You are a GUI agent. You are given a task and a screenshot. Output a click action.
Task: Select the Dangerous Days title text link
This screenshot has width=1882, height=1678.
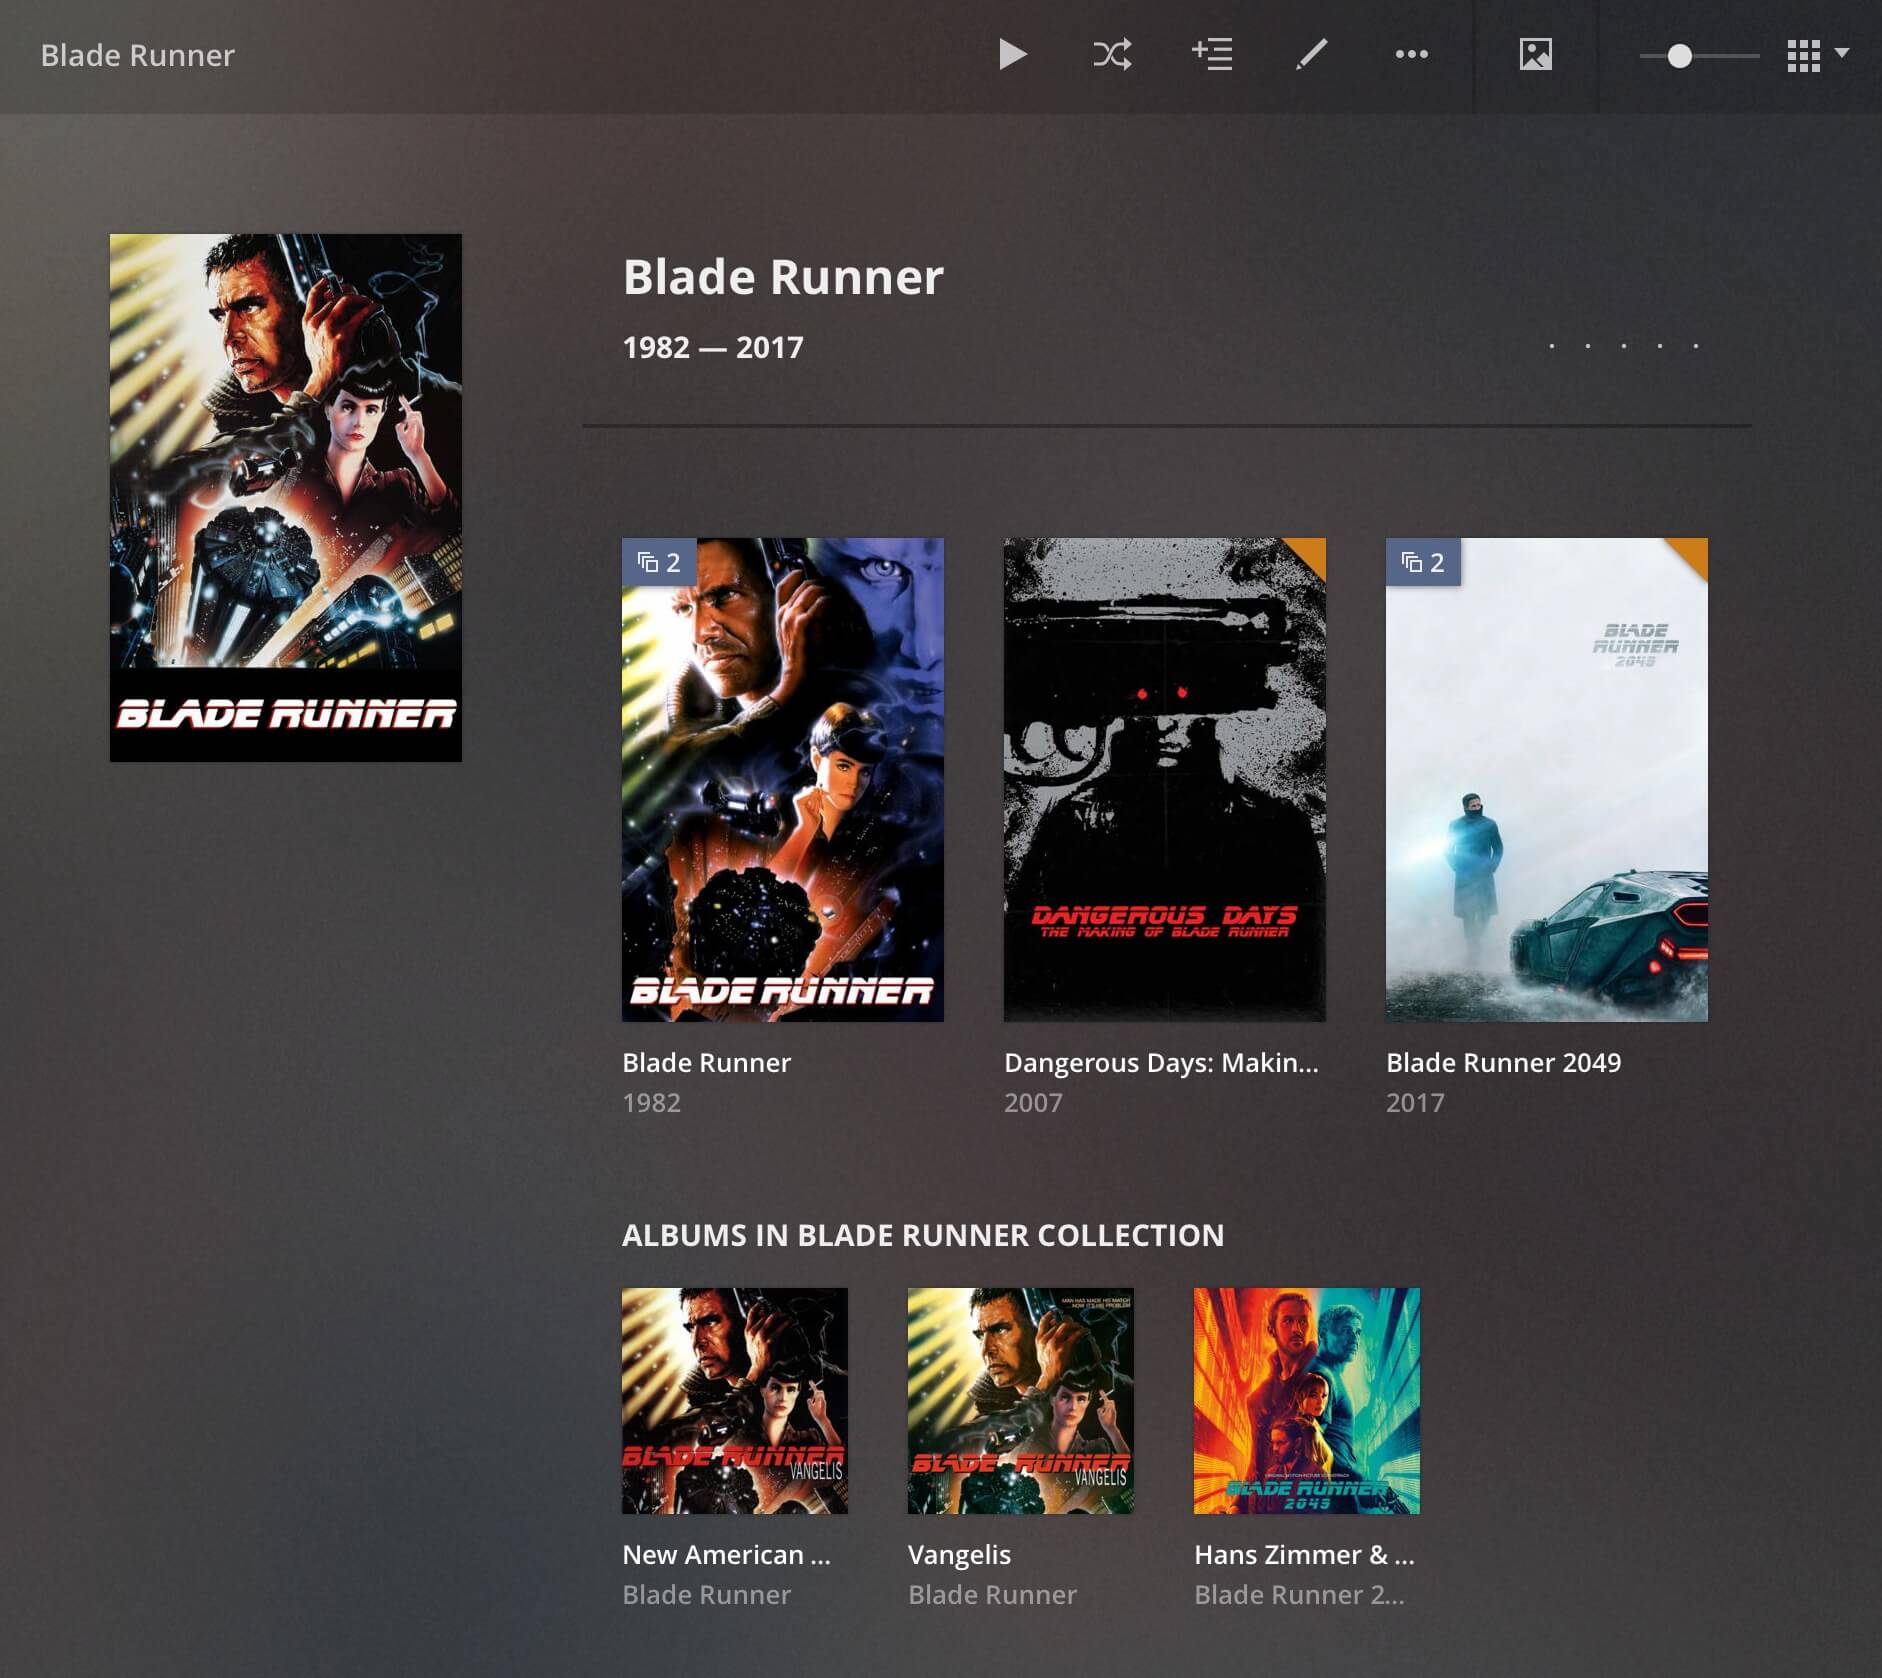click(1160, 1062)
